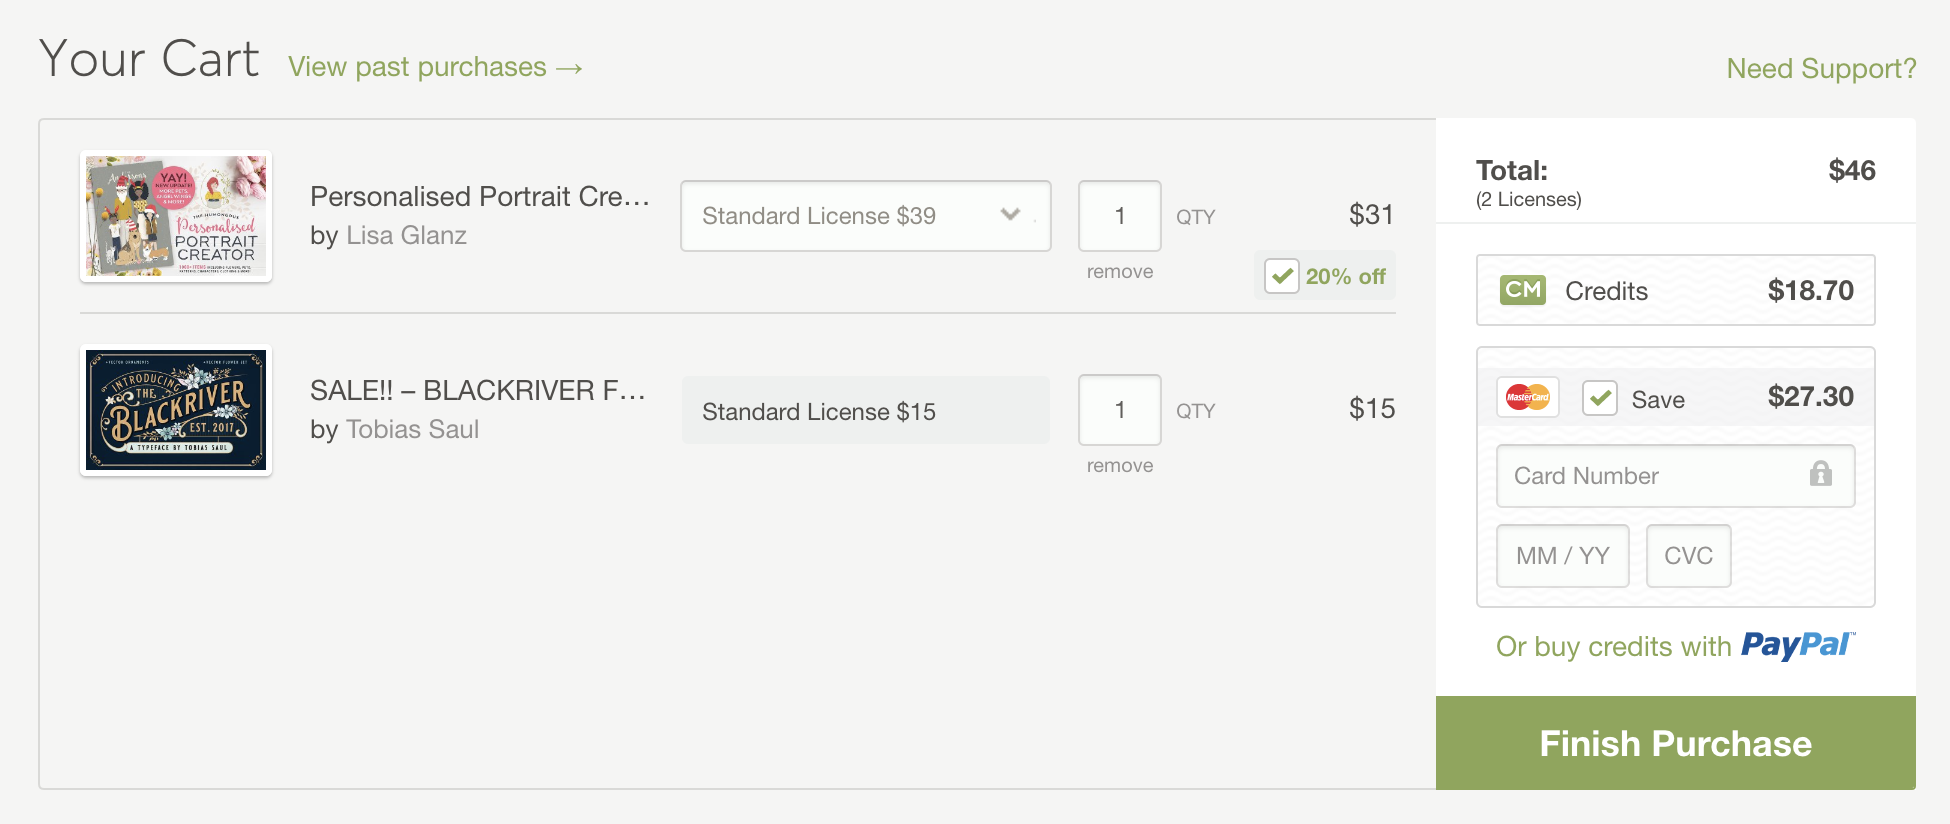Viewport: 1950px width, 824px height.
Task: Remove the Personalised Portrait Creator item
Action: tap(1118, 271)
